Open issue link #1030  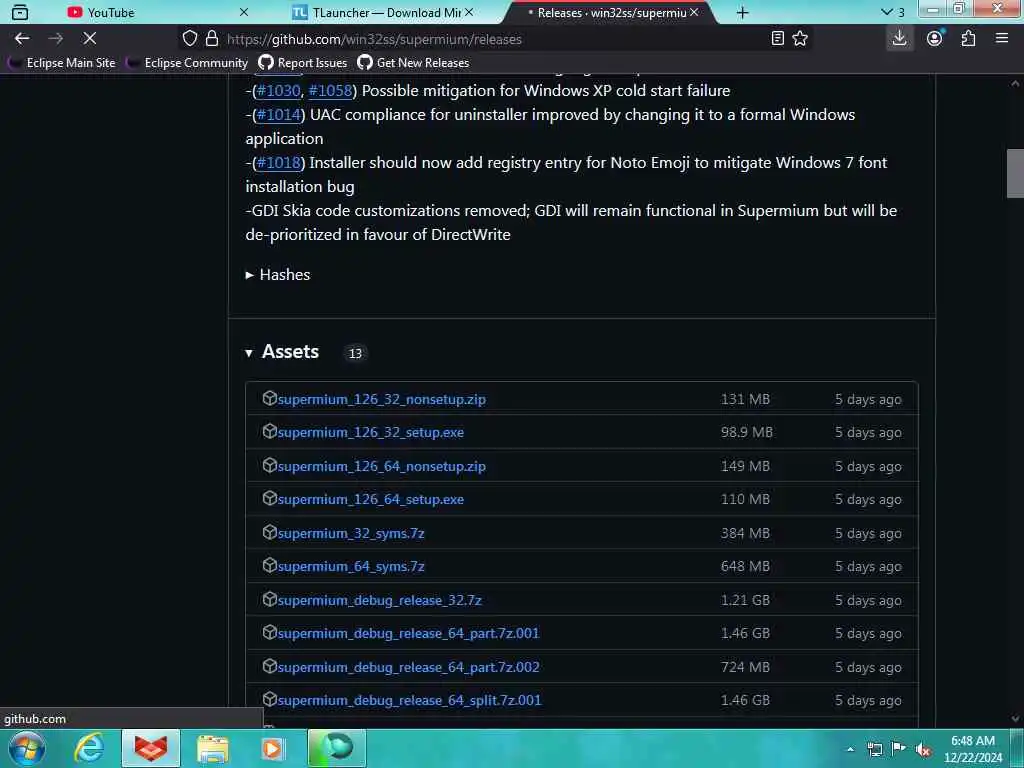pyautogui.click(x=279, y=91)
